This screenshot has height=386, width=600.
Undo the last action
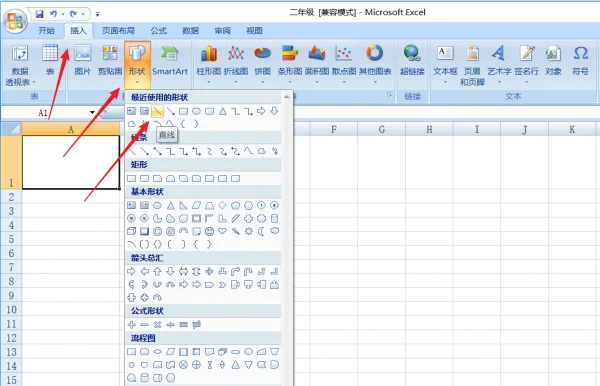53,14
